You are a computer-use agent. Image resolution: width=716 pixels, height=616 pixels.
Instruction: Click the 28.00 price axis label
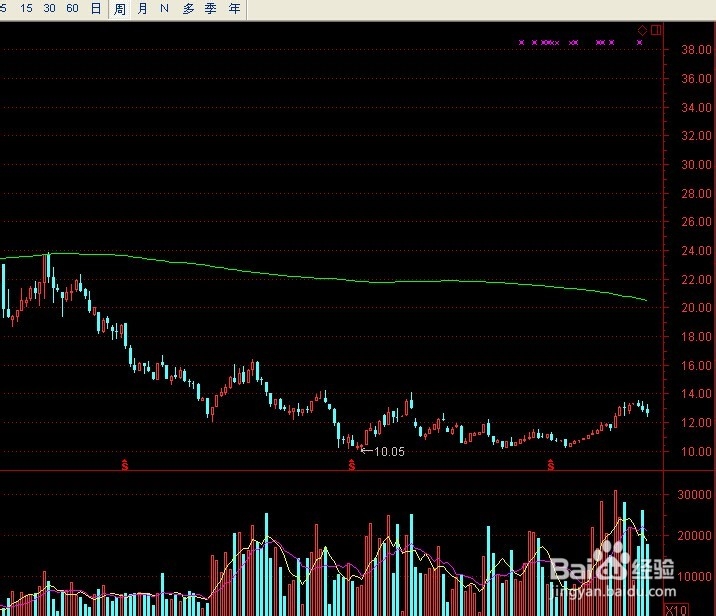click(696, 193)
